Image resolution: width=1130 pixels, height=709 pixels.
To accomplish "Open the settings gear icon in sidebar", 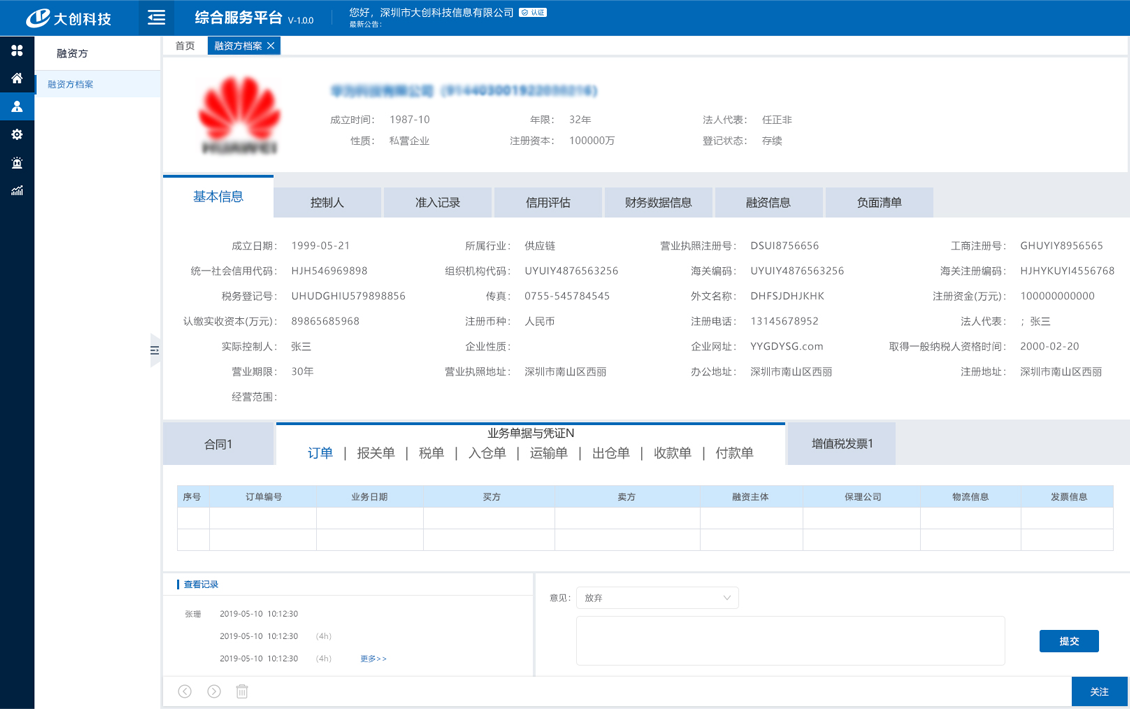I will click(17, 134).
